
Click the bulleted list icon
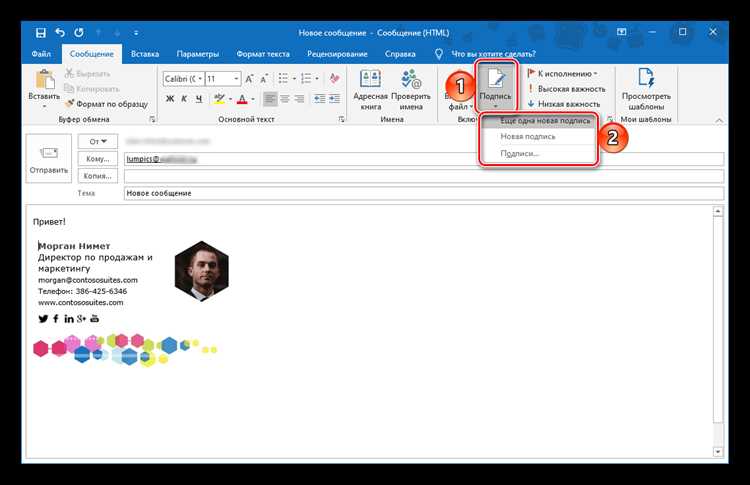[283, 78]
